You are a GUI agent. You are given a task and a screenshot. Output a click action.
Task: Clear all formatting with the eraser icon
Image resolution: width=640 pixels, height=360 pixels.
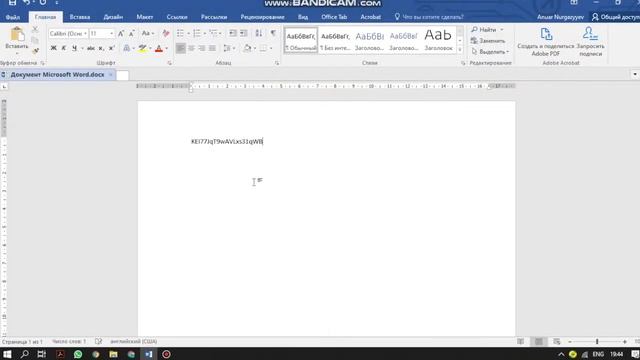coord(166,33)
